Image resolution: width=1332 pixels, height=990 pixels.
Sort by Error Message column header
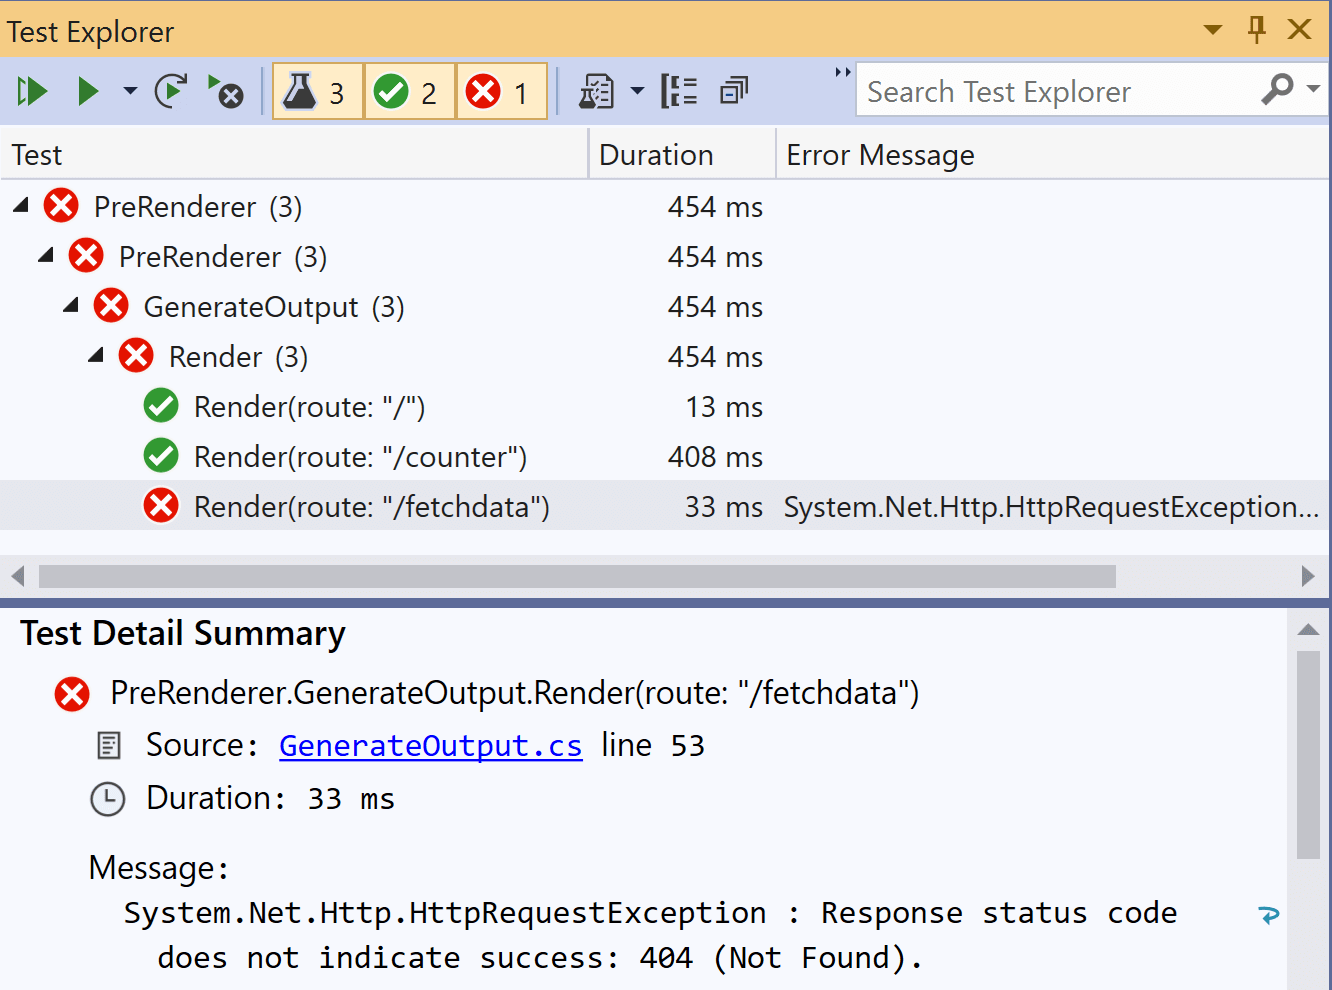[x=1054, y=155]
